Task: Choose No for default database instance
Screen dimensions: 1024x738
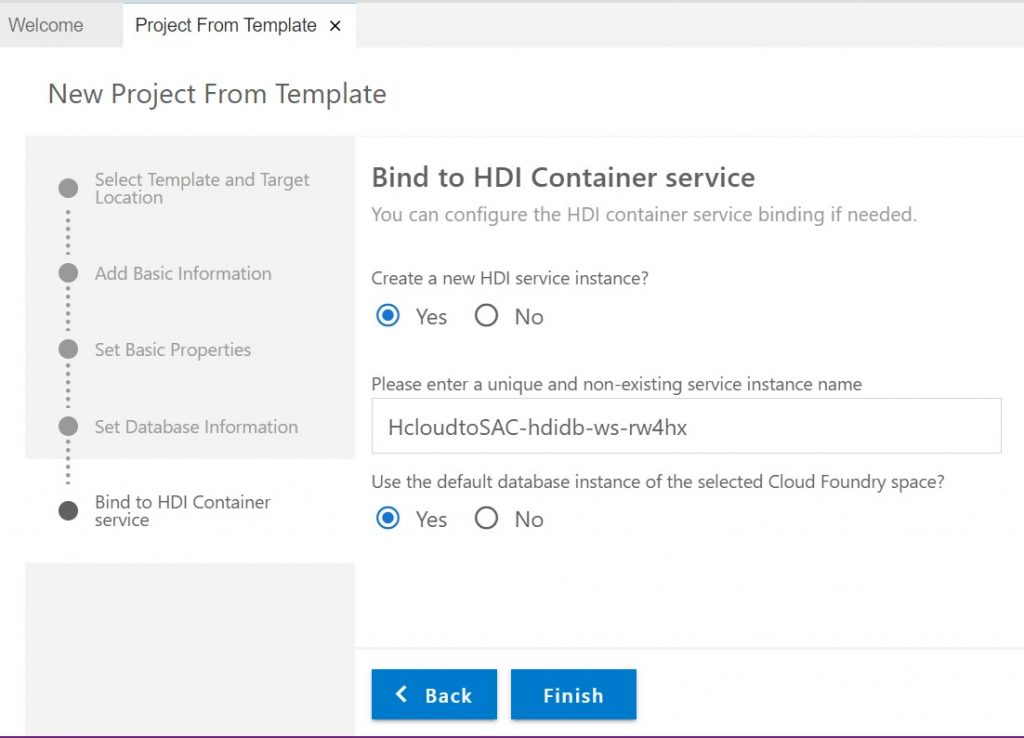Action: 486,519
